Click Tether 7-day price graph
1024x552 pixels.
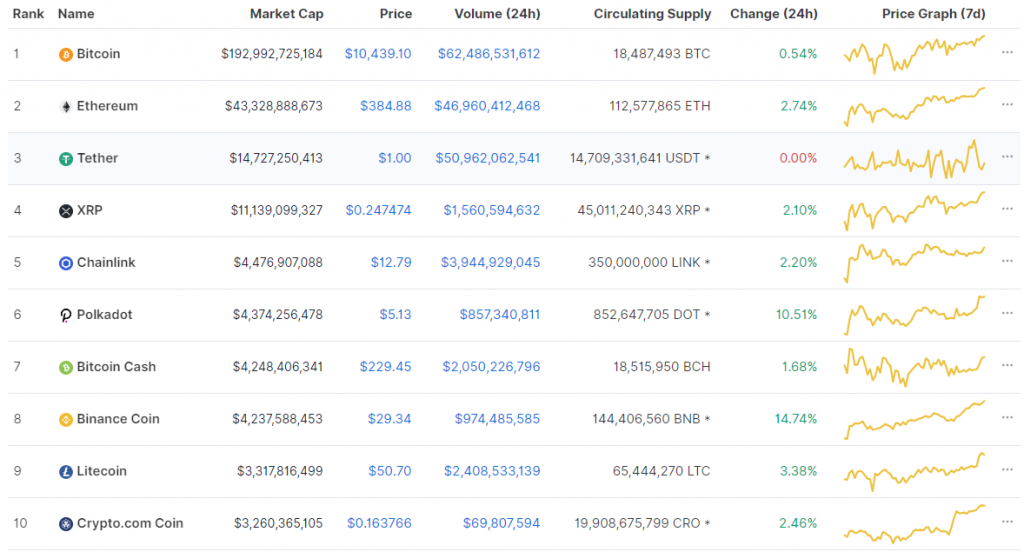pyautogui.click(x=914, y=159)
